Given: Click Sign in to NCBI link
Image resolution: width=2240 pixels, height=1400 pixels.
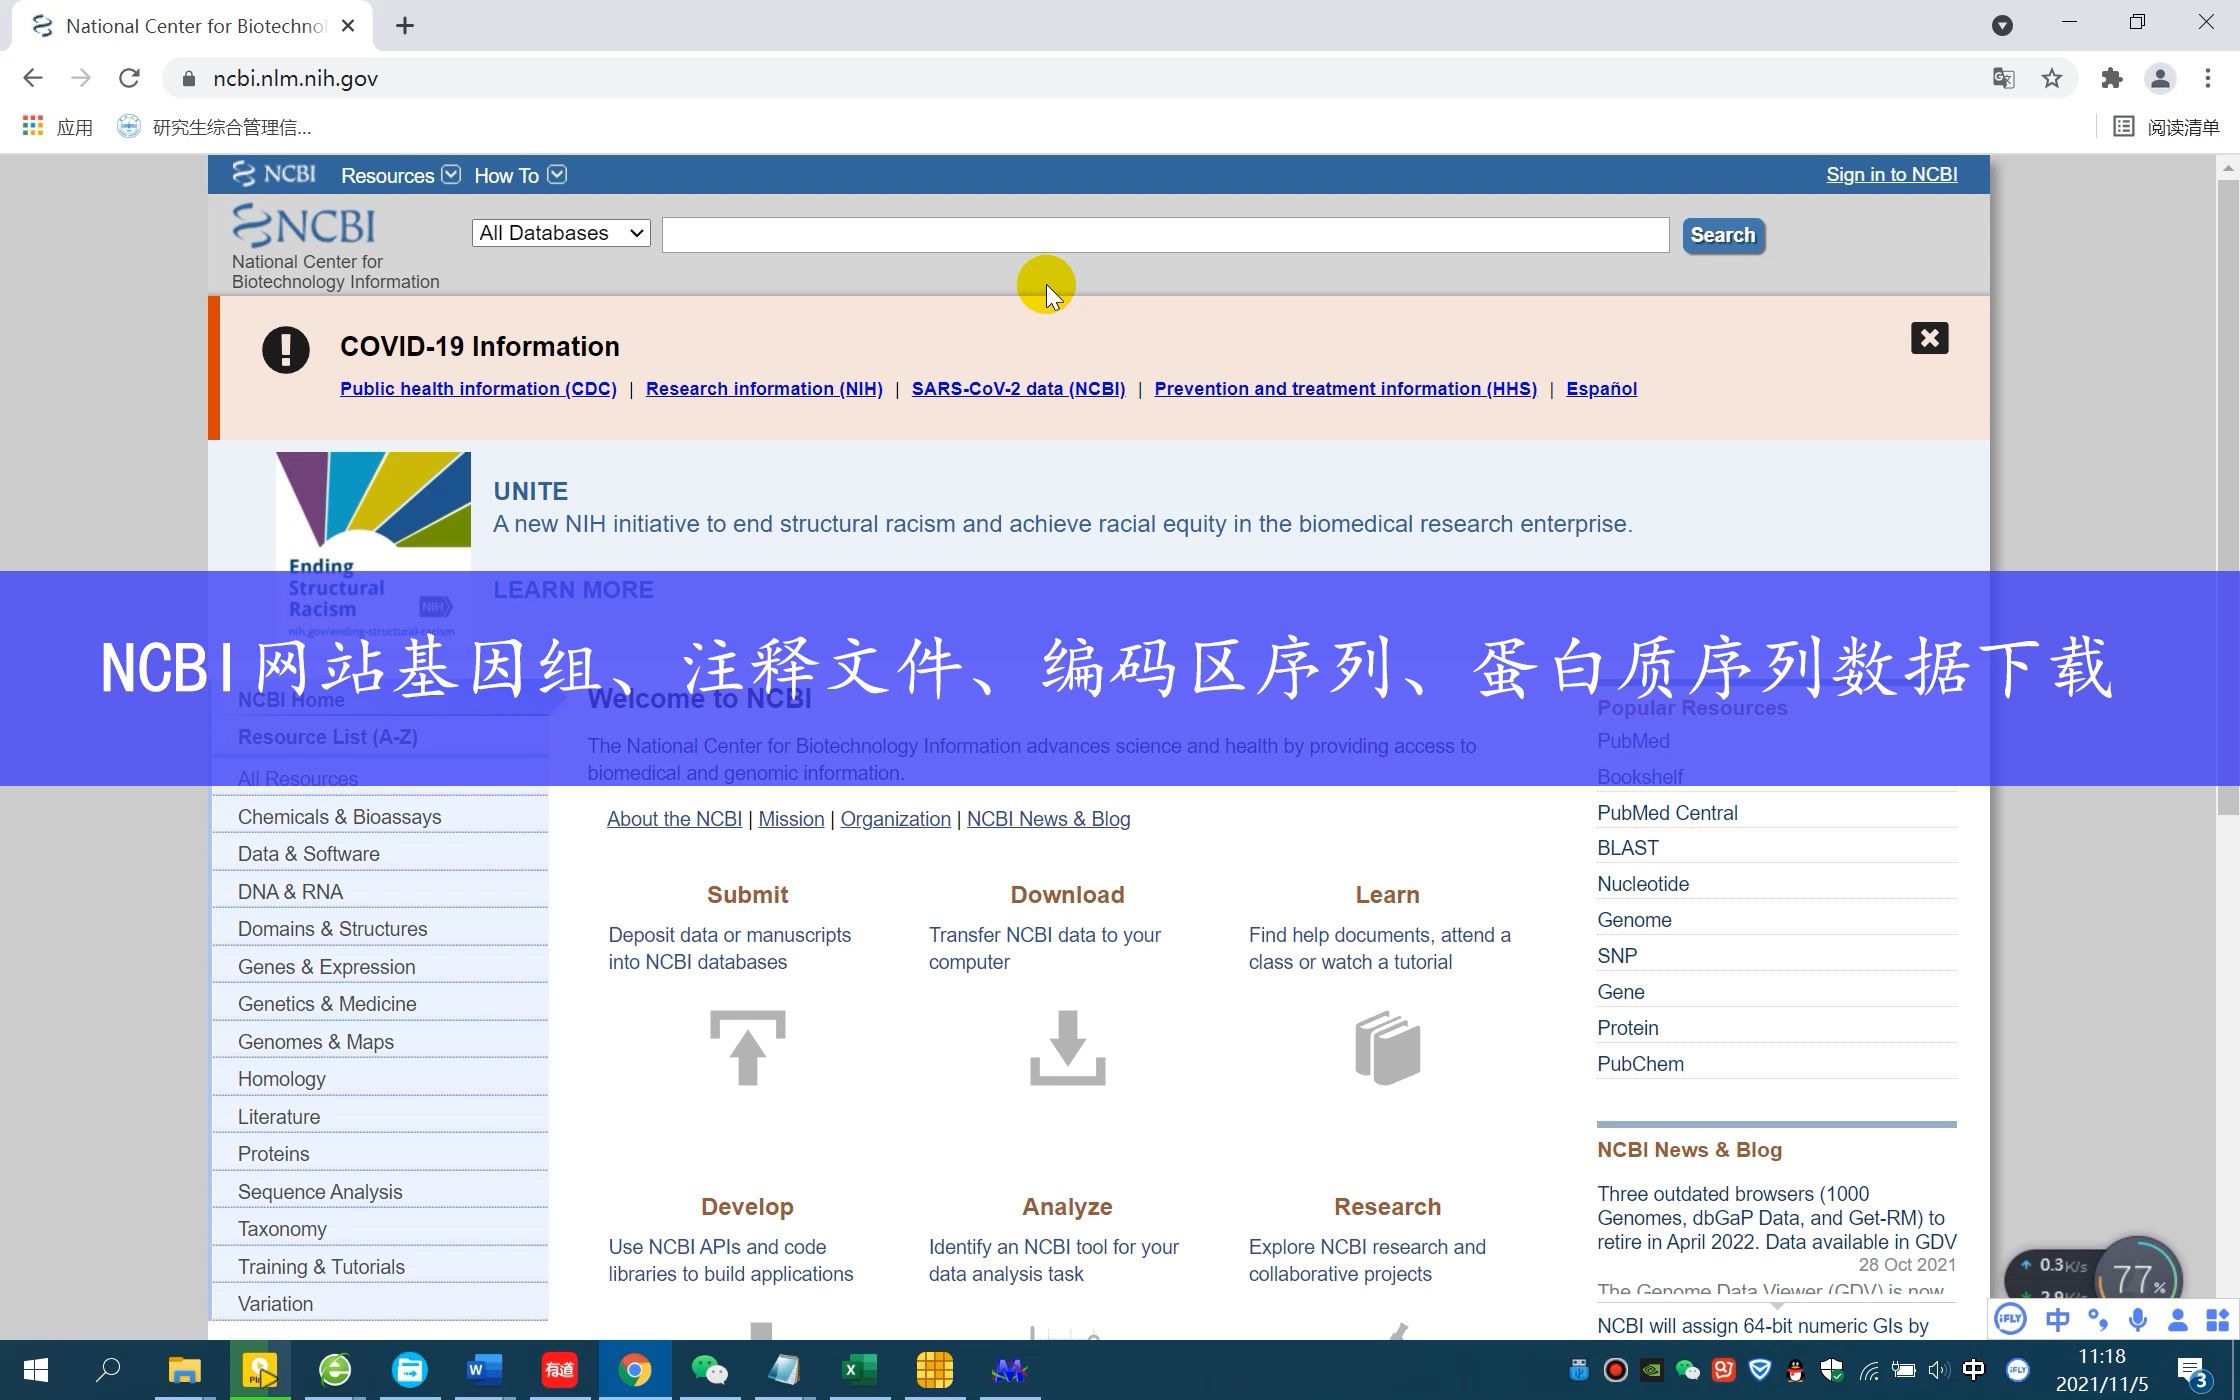Looking at the screenshot, I should tap(1891, 175).
